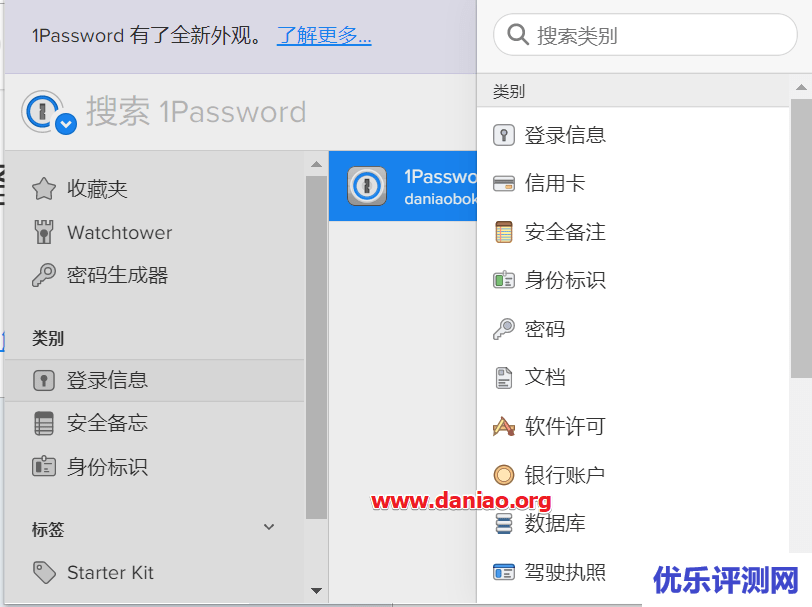Select the 安全备忘 notes icon in sidebar
The image size is (812, 607).
tap(44, 423)
